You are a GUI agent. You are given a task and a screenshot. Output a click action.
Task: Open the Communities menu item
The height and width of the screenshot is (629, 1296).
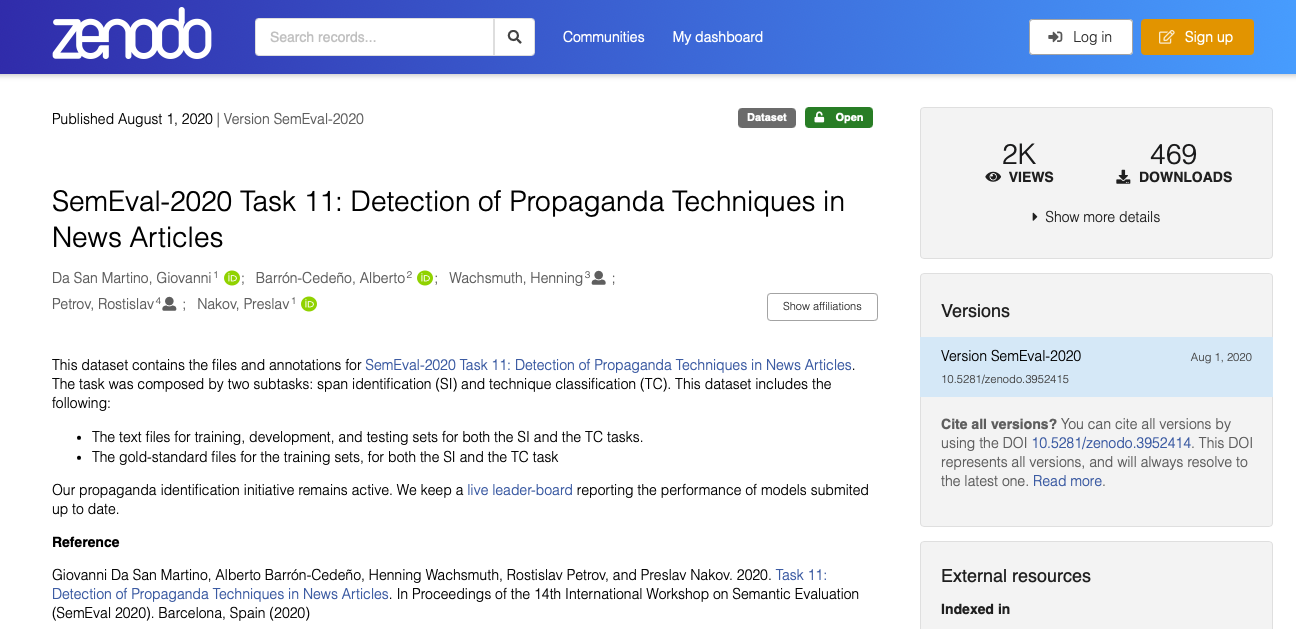click(603, 37)
